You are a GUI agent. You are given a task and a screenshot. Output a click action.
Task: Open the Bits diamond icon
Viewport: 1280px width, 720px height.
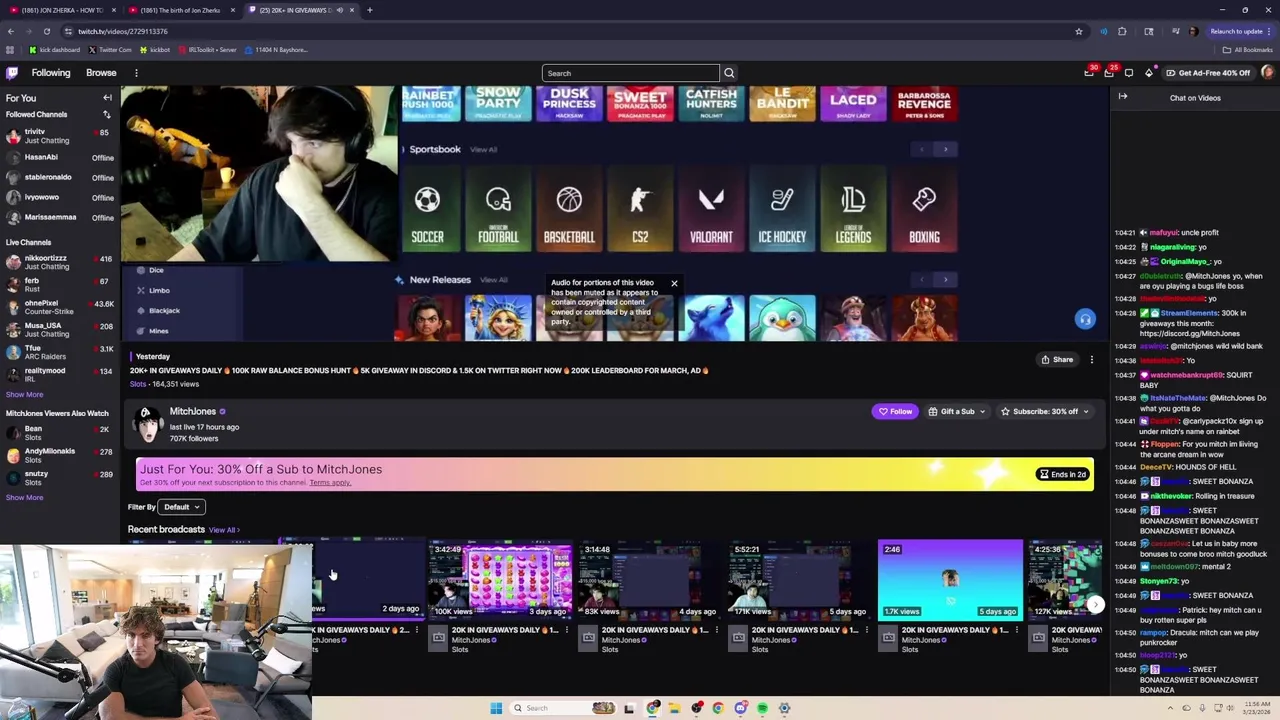click(1149, 73)
